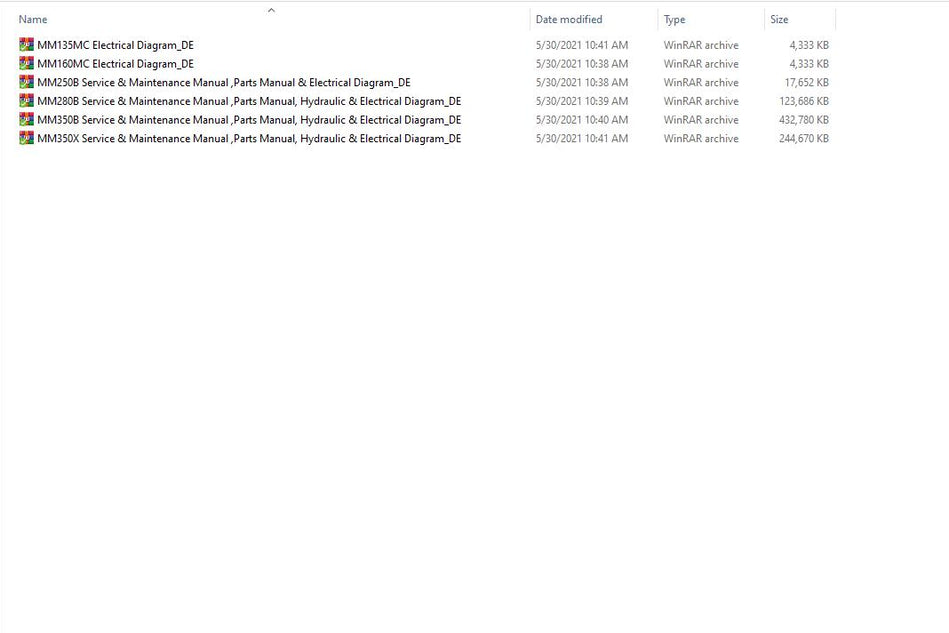
Task: Click the sort direction chevron above Name
Action: click(x=271, y=10)
